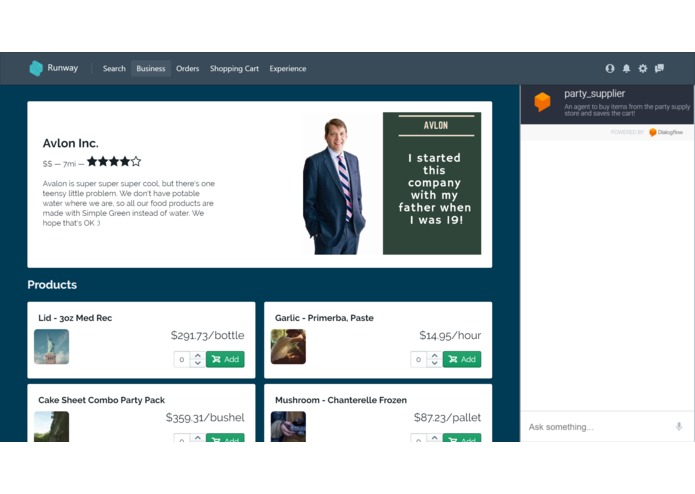Click the 'Cake Sheet Combo Party Pack' product name
Viewport: 695px width, 494px height.
[x=102, y=400]
